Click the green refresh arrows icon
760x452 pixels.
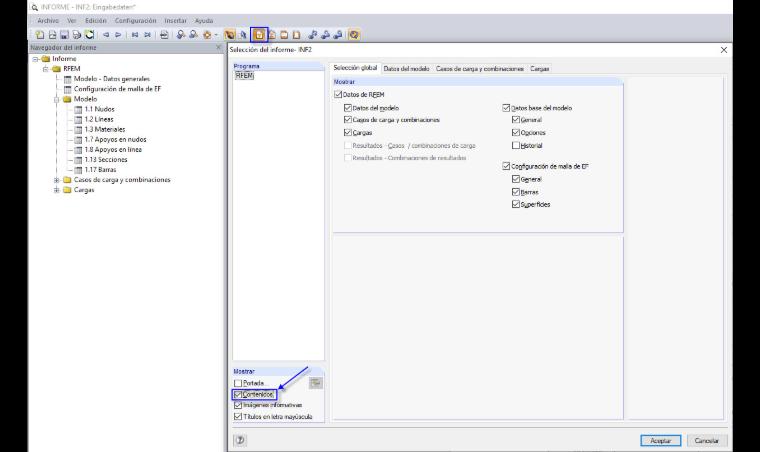pos(90,35)
